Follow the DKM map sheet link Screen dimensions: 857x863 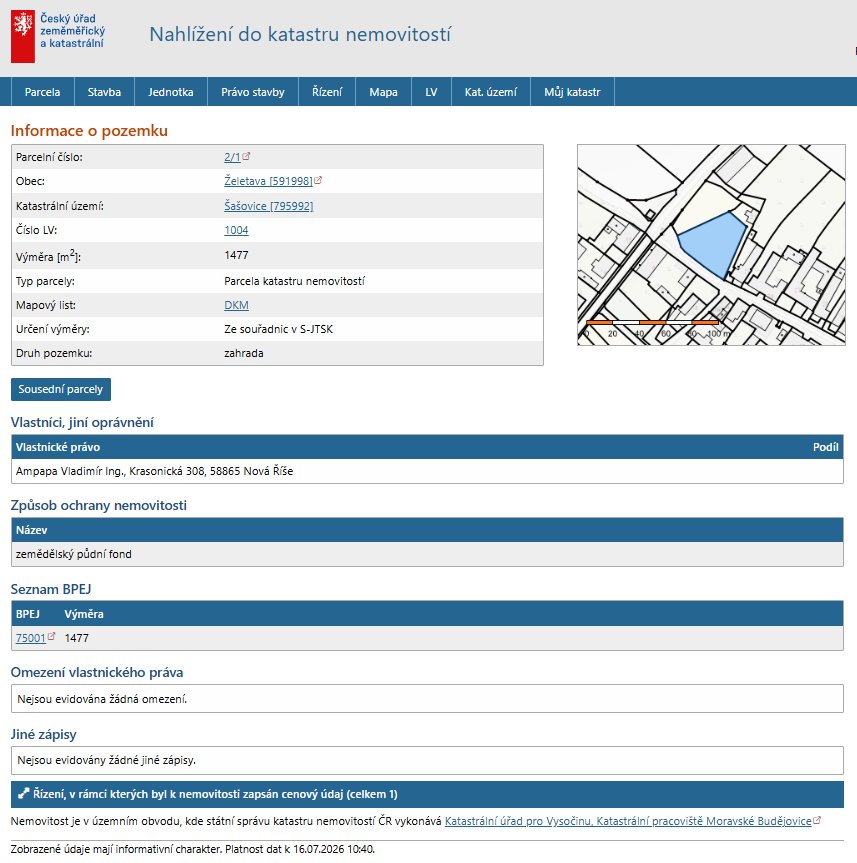(x=236, y=305)
